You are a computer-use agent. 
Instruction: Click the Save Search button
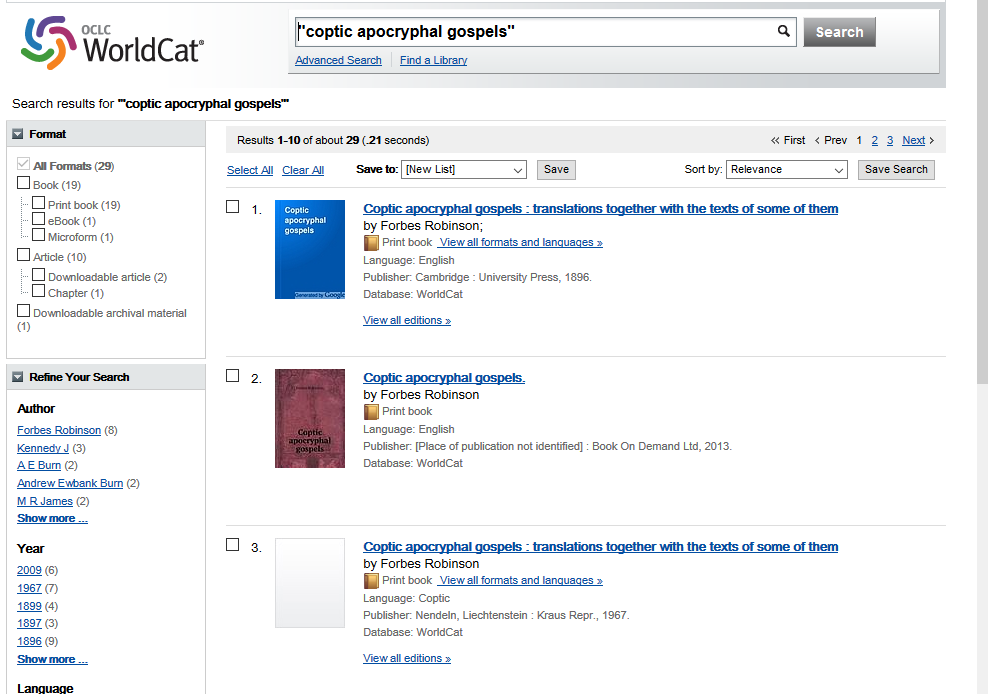point(895,169)
